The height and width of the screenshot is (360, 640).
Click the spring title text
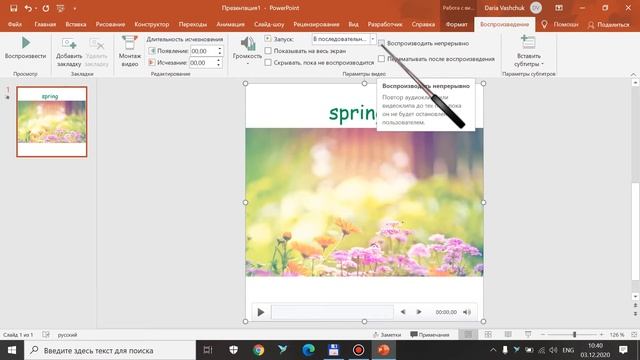pos(353,113)
